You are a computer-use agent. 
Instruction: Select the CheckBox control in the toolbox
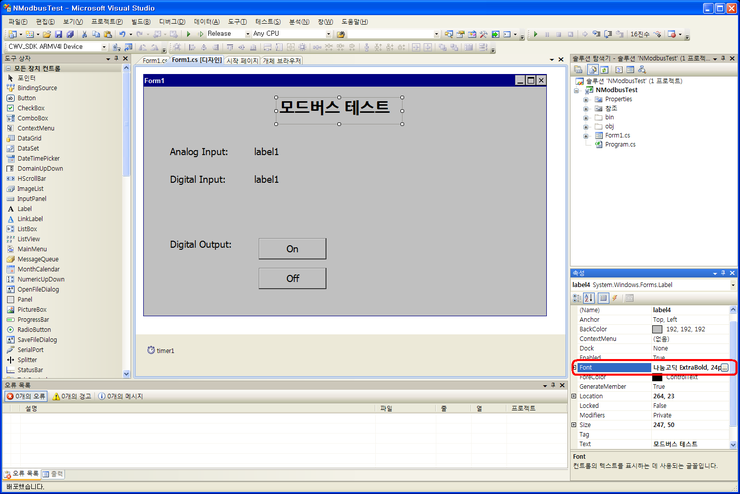click(x=31, y=108)
